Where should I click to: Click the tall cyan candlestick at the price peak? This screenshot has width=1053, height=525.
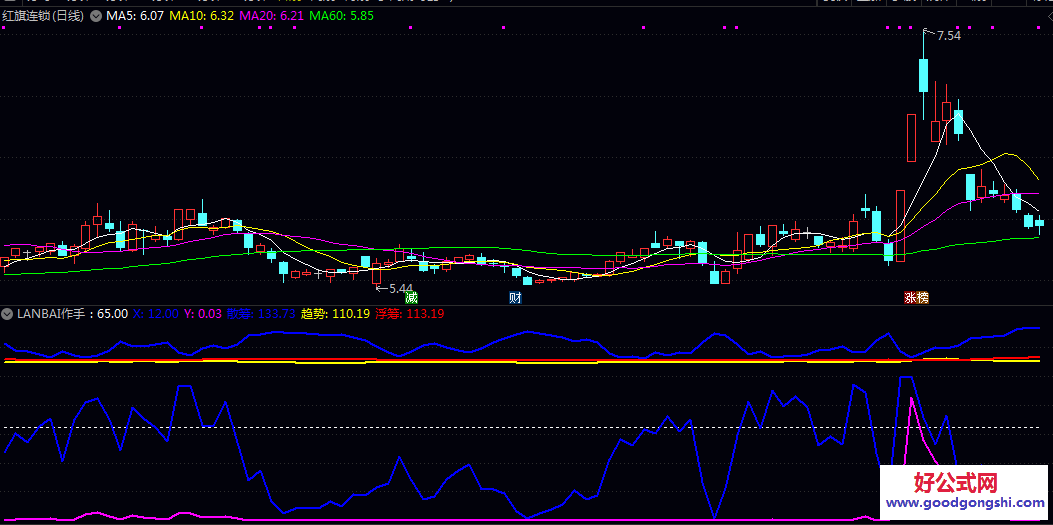[924, 76]
